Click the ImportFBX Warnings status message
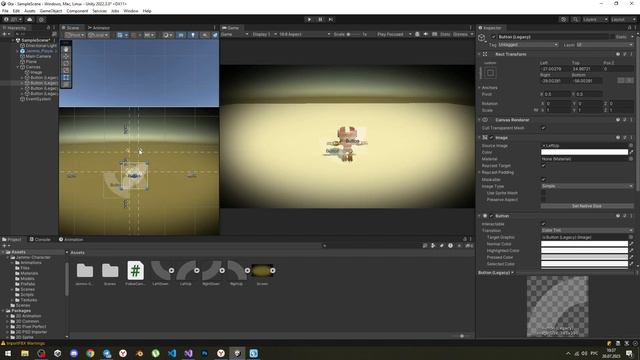This screenshot has height=360, width=640. click(x=25, y=343)
